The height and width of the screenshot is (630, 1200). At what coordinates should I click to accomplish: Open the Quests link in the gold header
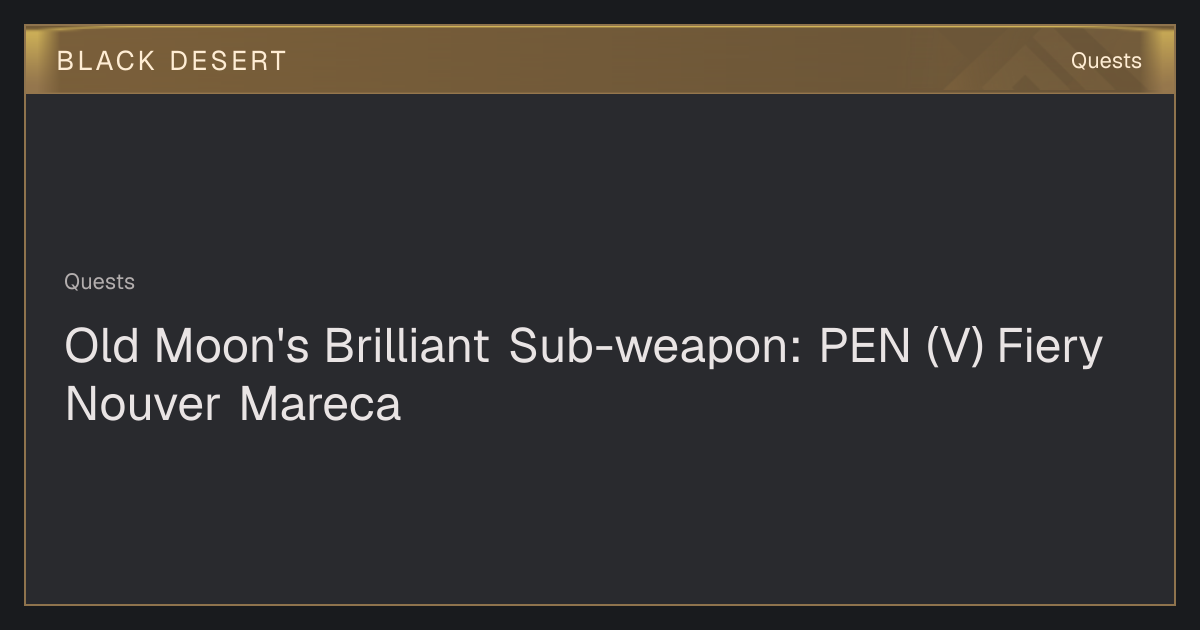(1106, 61)
